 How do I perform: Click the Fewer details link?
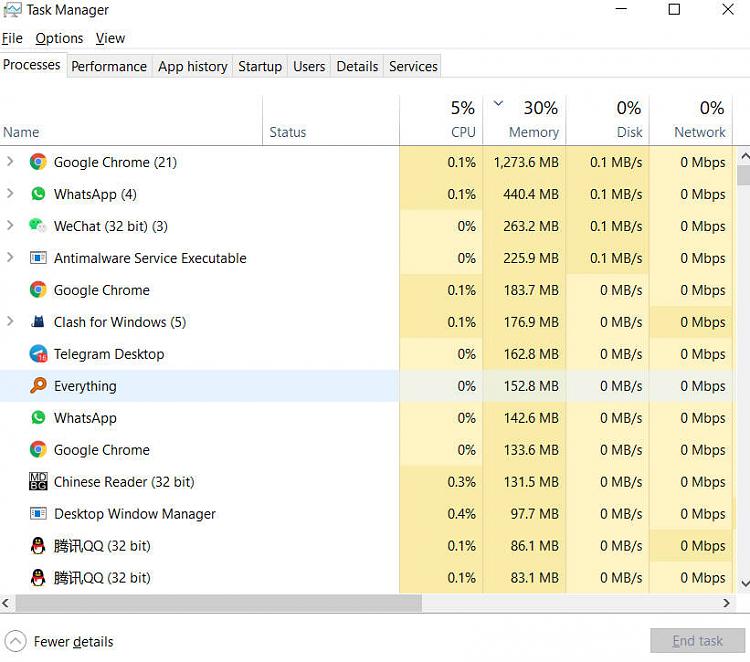coord(74,641)
